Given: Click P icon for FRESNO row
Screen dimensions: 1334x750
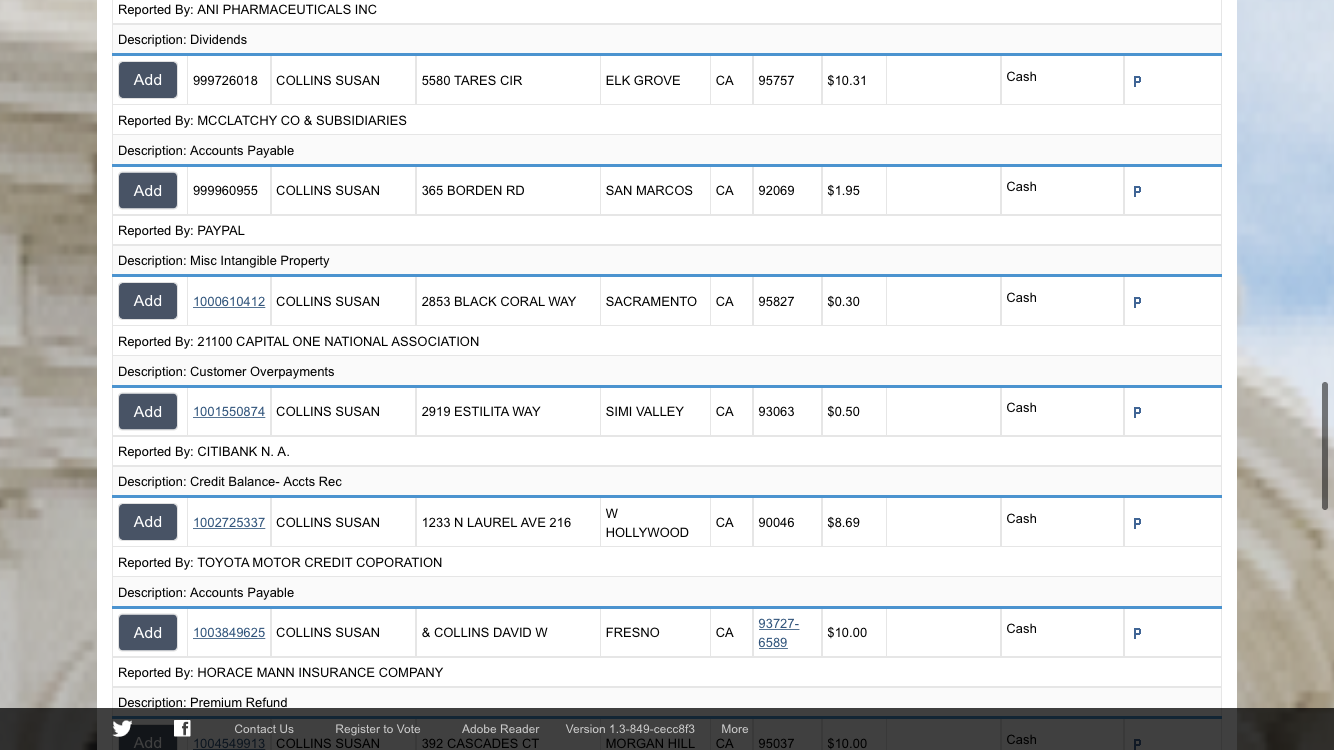Looking at the screenshot, I should click(1137, 633).
